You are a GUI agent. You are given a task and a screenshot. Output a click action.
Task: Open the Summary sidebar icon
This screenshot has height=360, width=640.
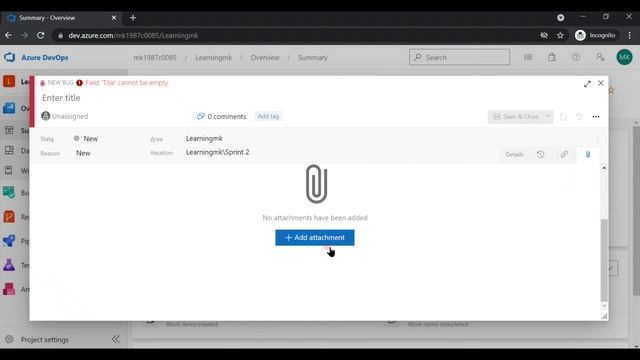[9, 130]
